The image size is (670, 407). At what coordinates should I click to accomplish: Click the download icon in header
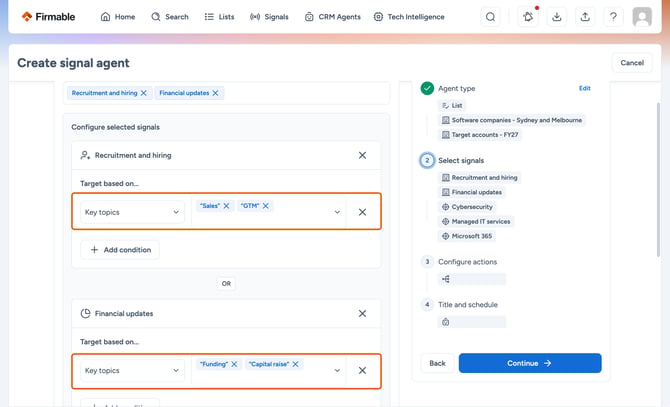[556, 17]
